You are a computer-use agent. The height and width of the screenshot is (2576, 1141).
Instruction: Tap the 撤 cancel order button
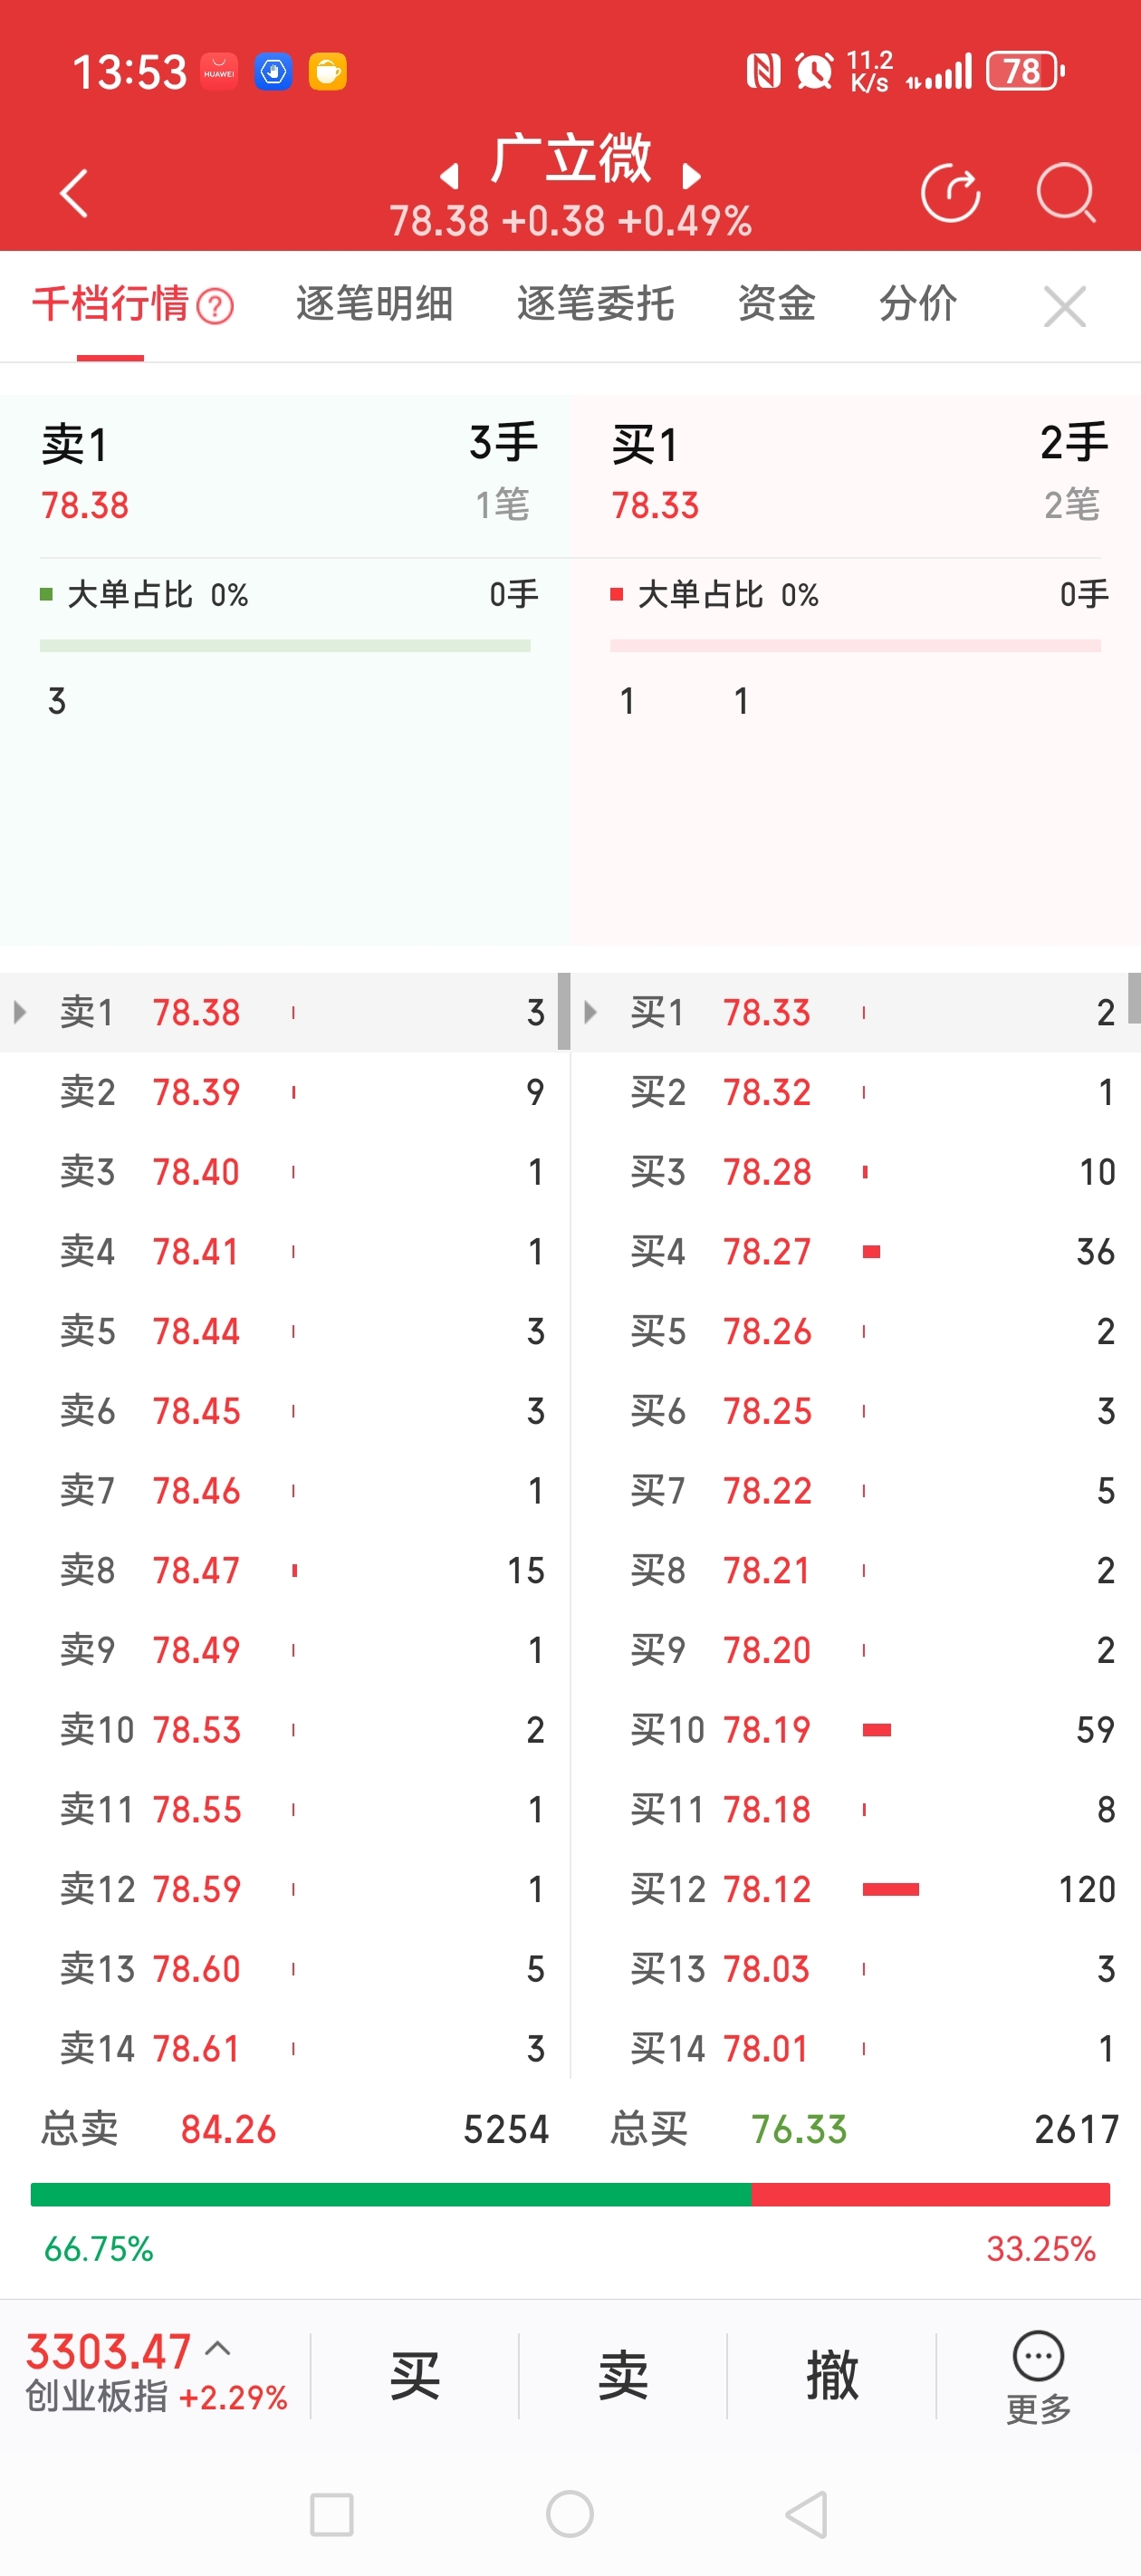coord(832,2376)
